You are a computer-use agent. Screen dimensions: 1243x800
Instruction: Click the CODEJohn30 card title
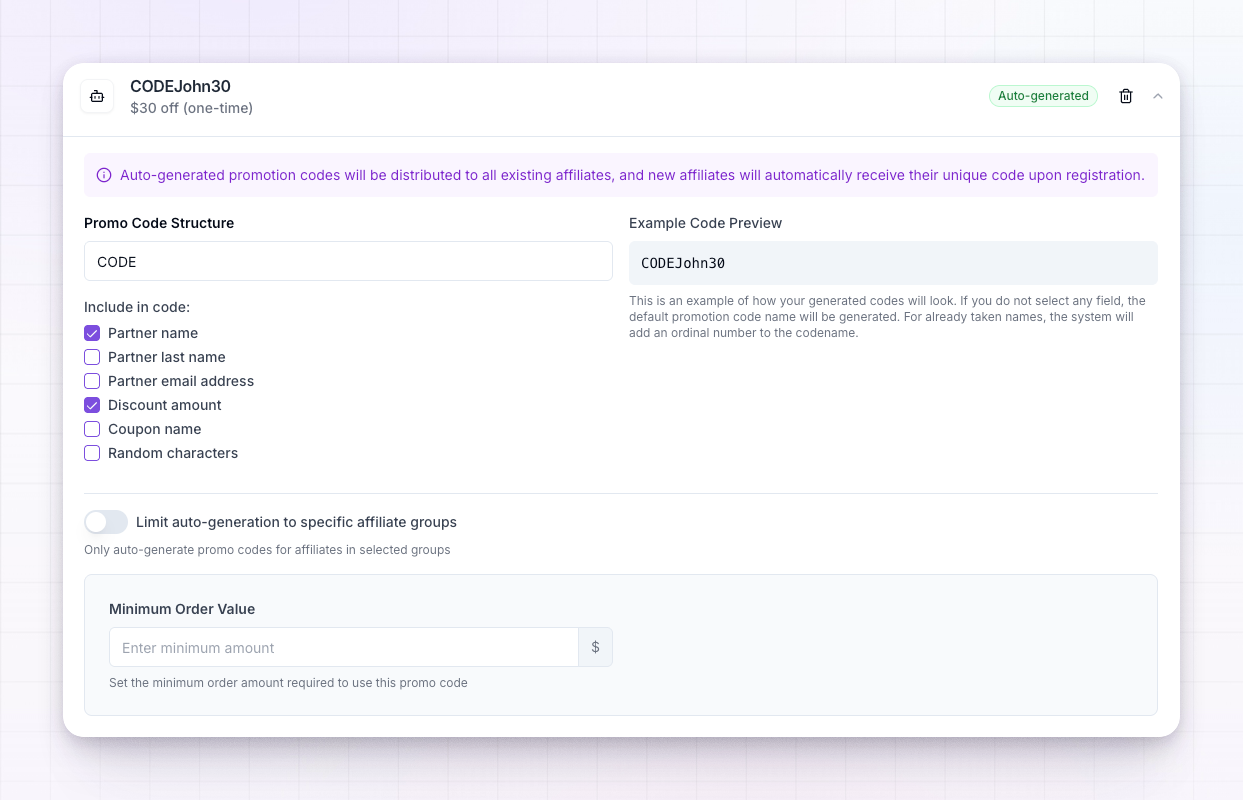[180, 86]
